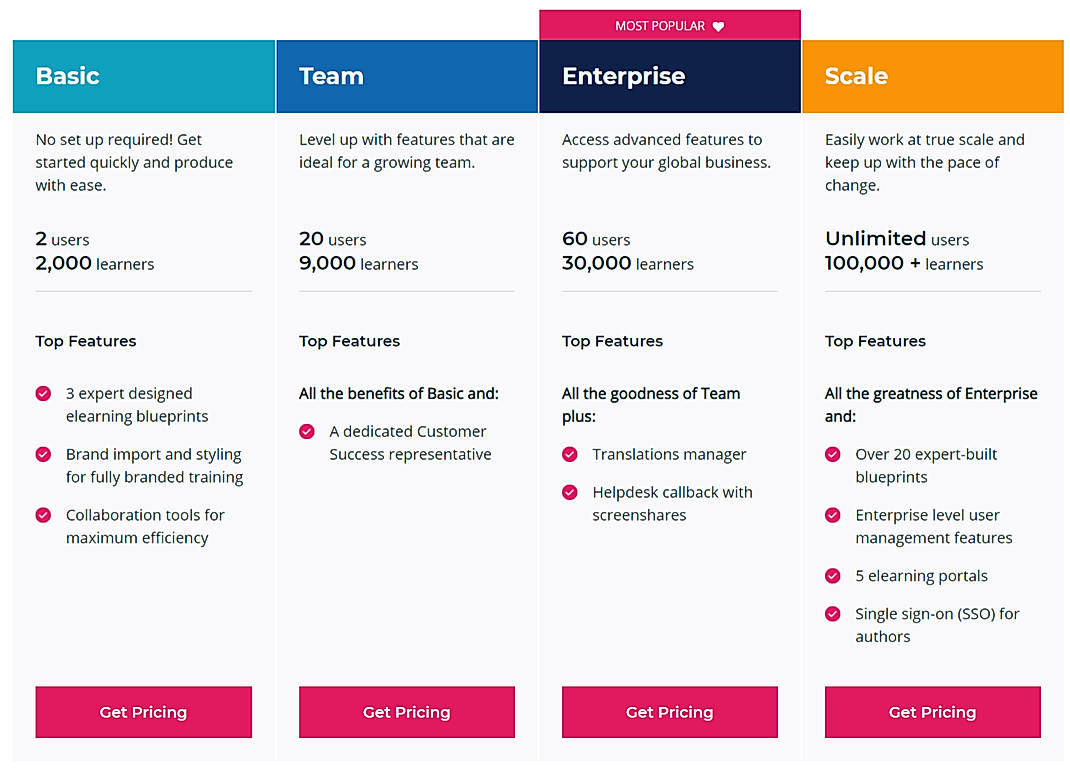This screenshot has width=1070, height=768.
Task: Click checkmark next to Brand import and styling
Action: coord(43,454)
